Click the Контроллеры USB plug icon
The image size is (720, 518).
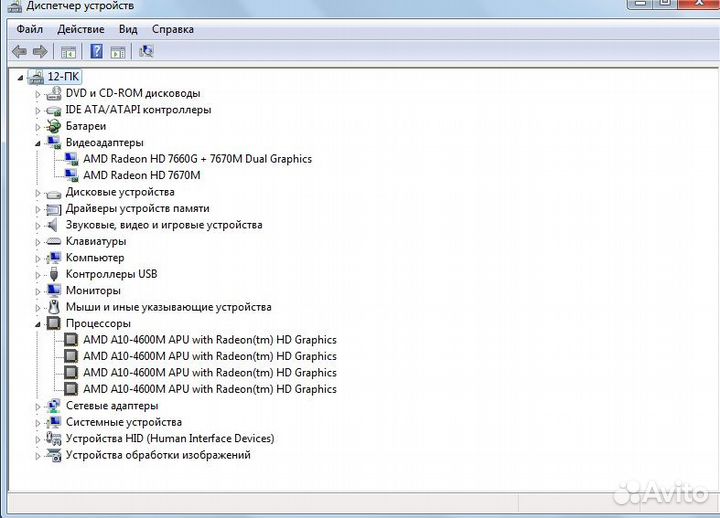point(54,274)
